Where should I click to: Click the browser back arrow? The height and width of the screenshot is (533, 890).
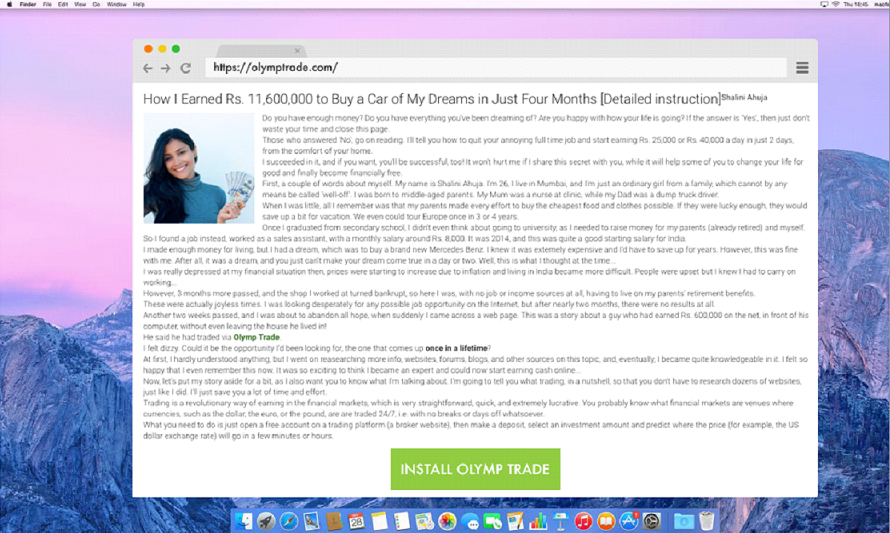pyautogui.click(x=148, y=68)
